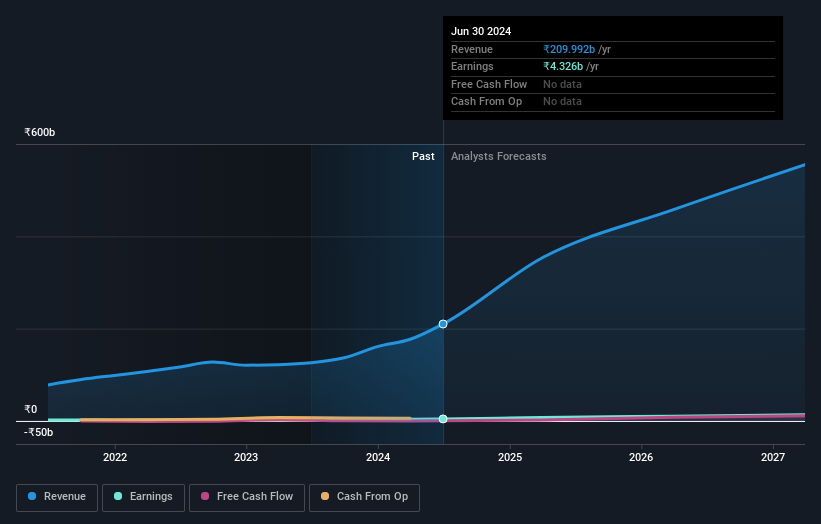
Task: Toggle the Cash From Op legend button
Action: tap(364, 497)
